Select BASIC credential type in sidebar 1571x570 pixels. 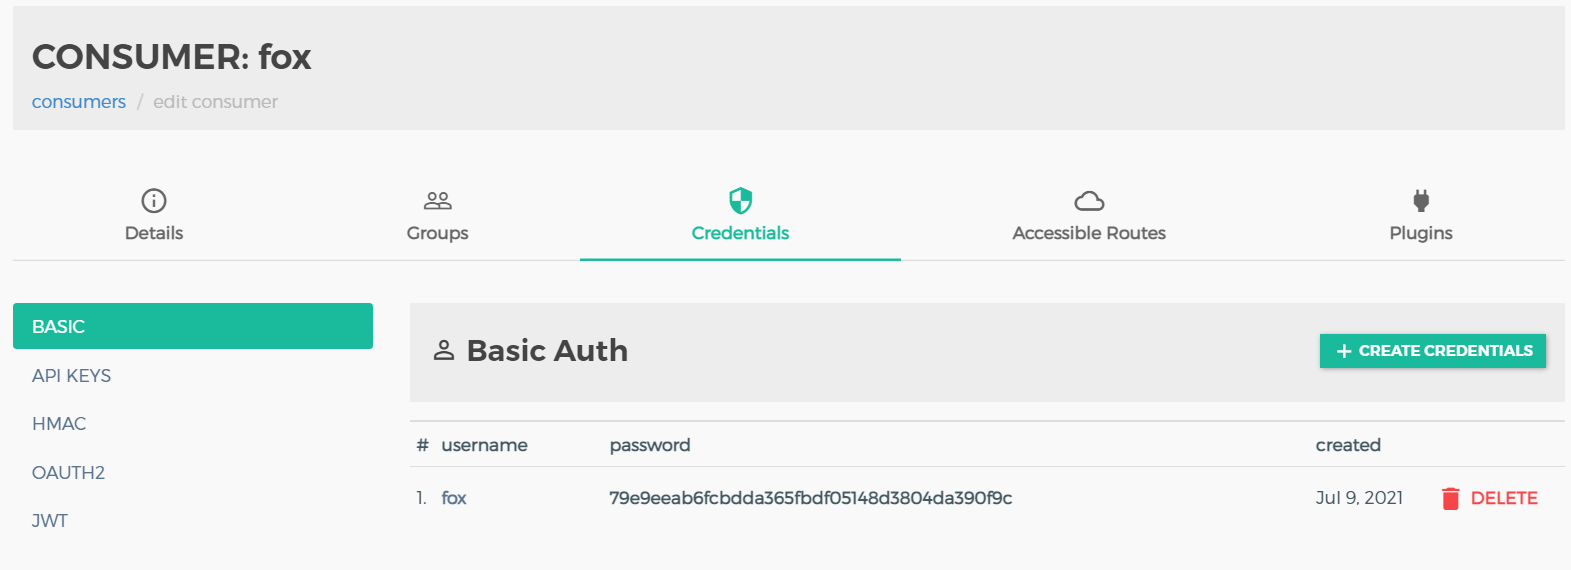(x=193, y=326)
